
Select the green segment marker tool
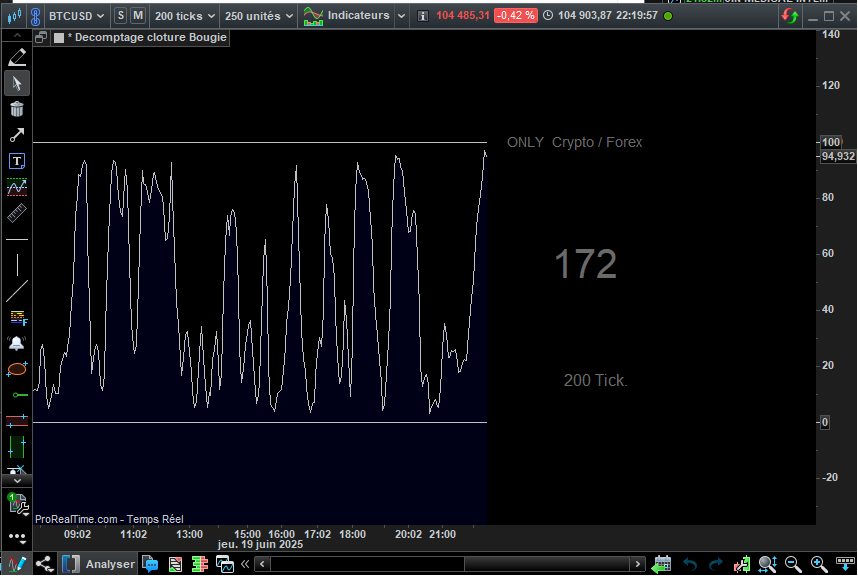(x=19, y=395)
